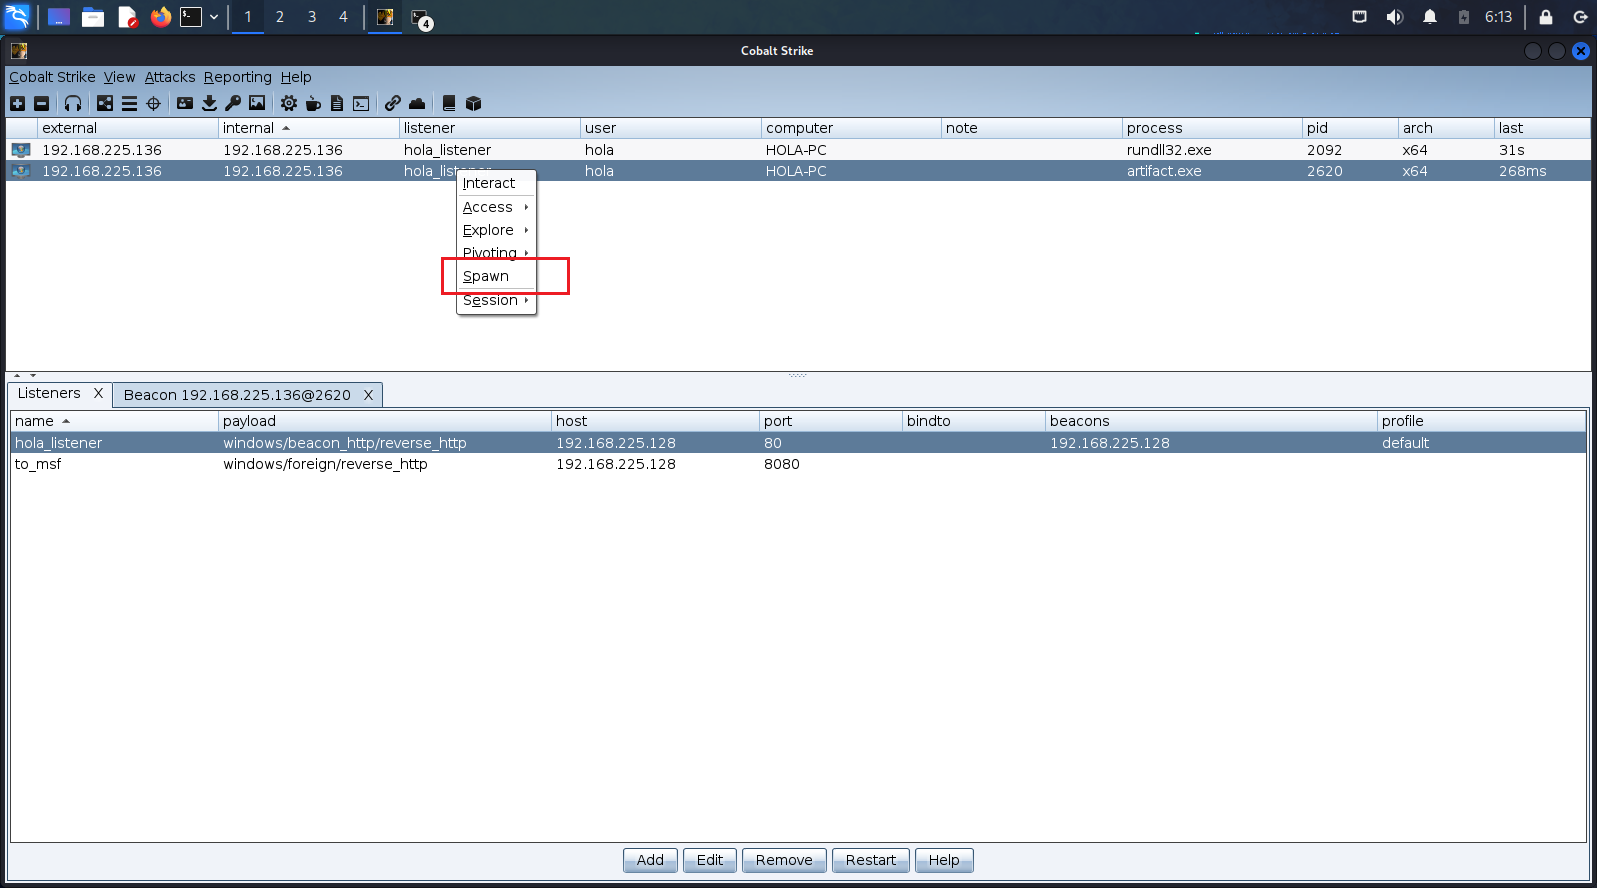
Task: Click the notifications bell tray icon
Action: (x=1430, y=17)
